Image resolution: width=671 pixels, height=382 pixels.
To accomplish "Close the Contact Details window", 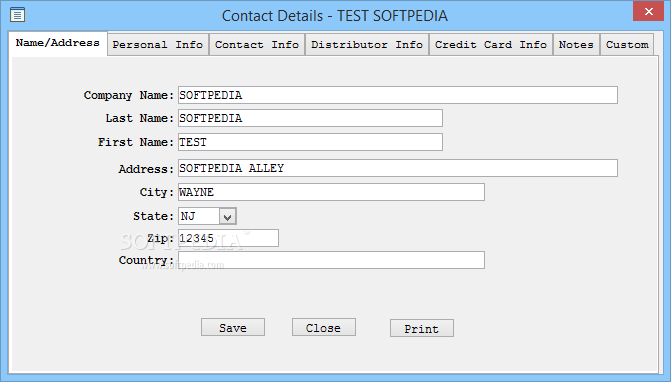I will (x=648, y=12).
